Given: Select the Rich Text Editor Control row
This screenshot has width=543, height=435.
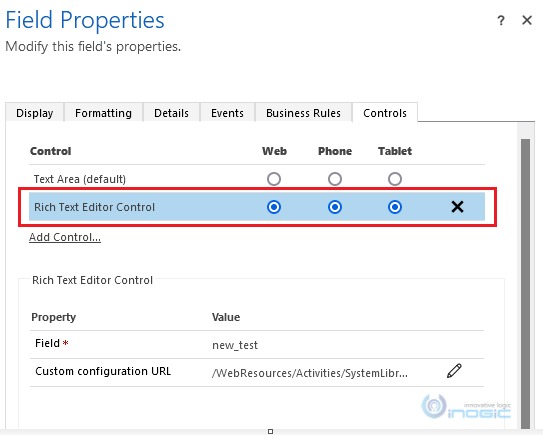Looking at the screenshot, I should (257, 207).
